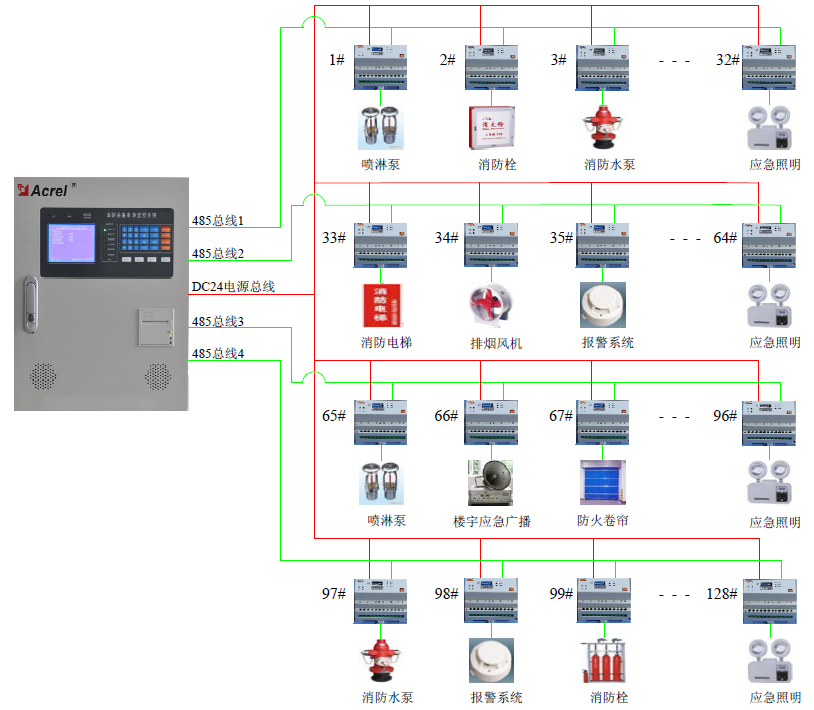814x710 pixels.
Task: Select the red fire hydrant box under 2#
Action: click(490, 126)
